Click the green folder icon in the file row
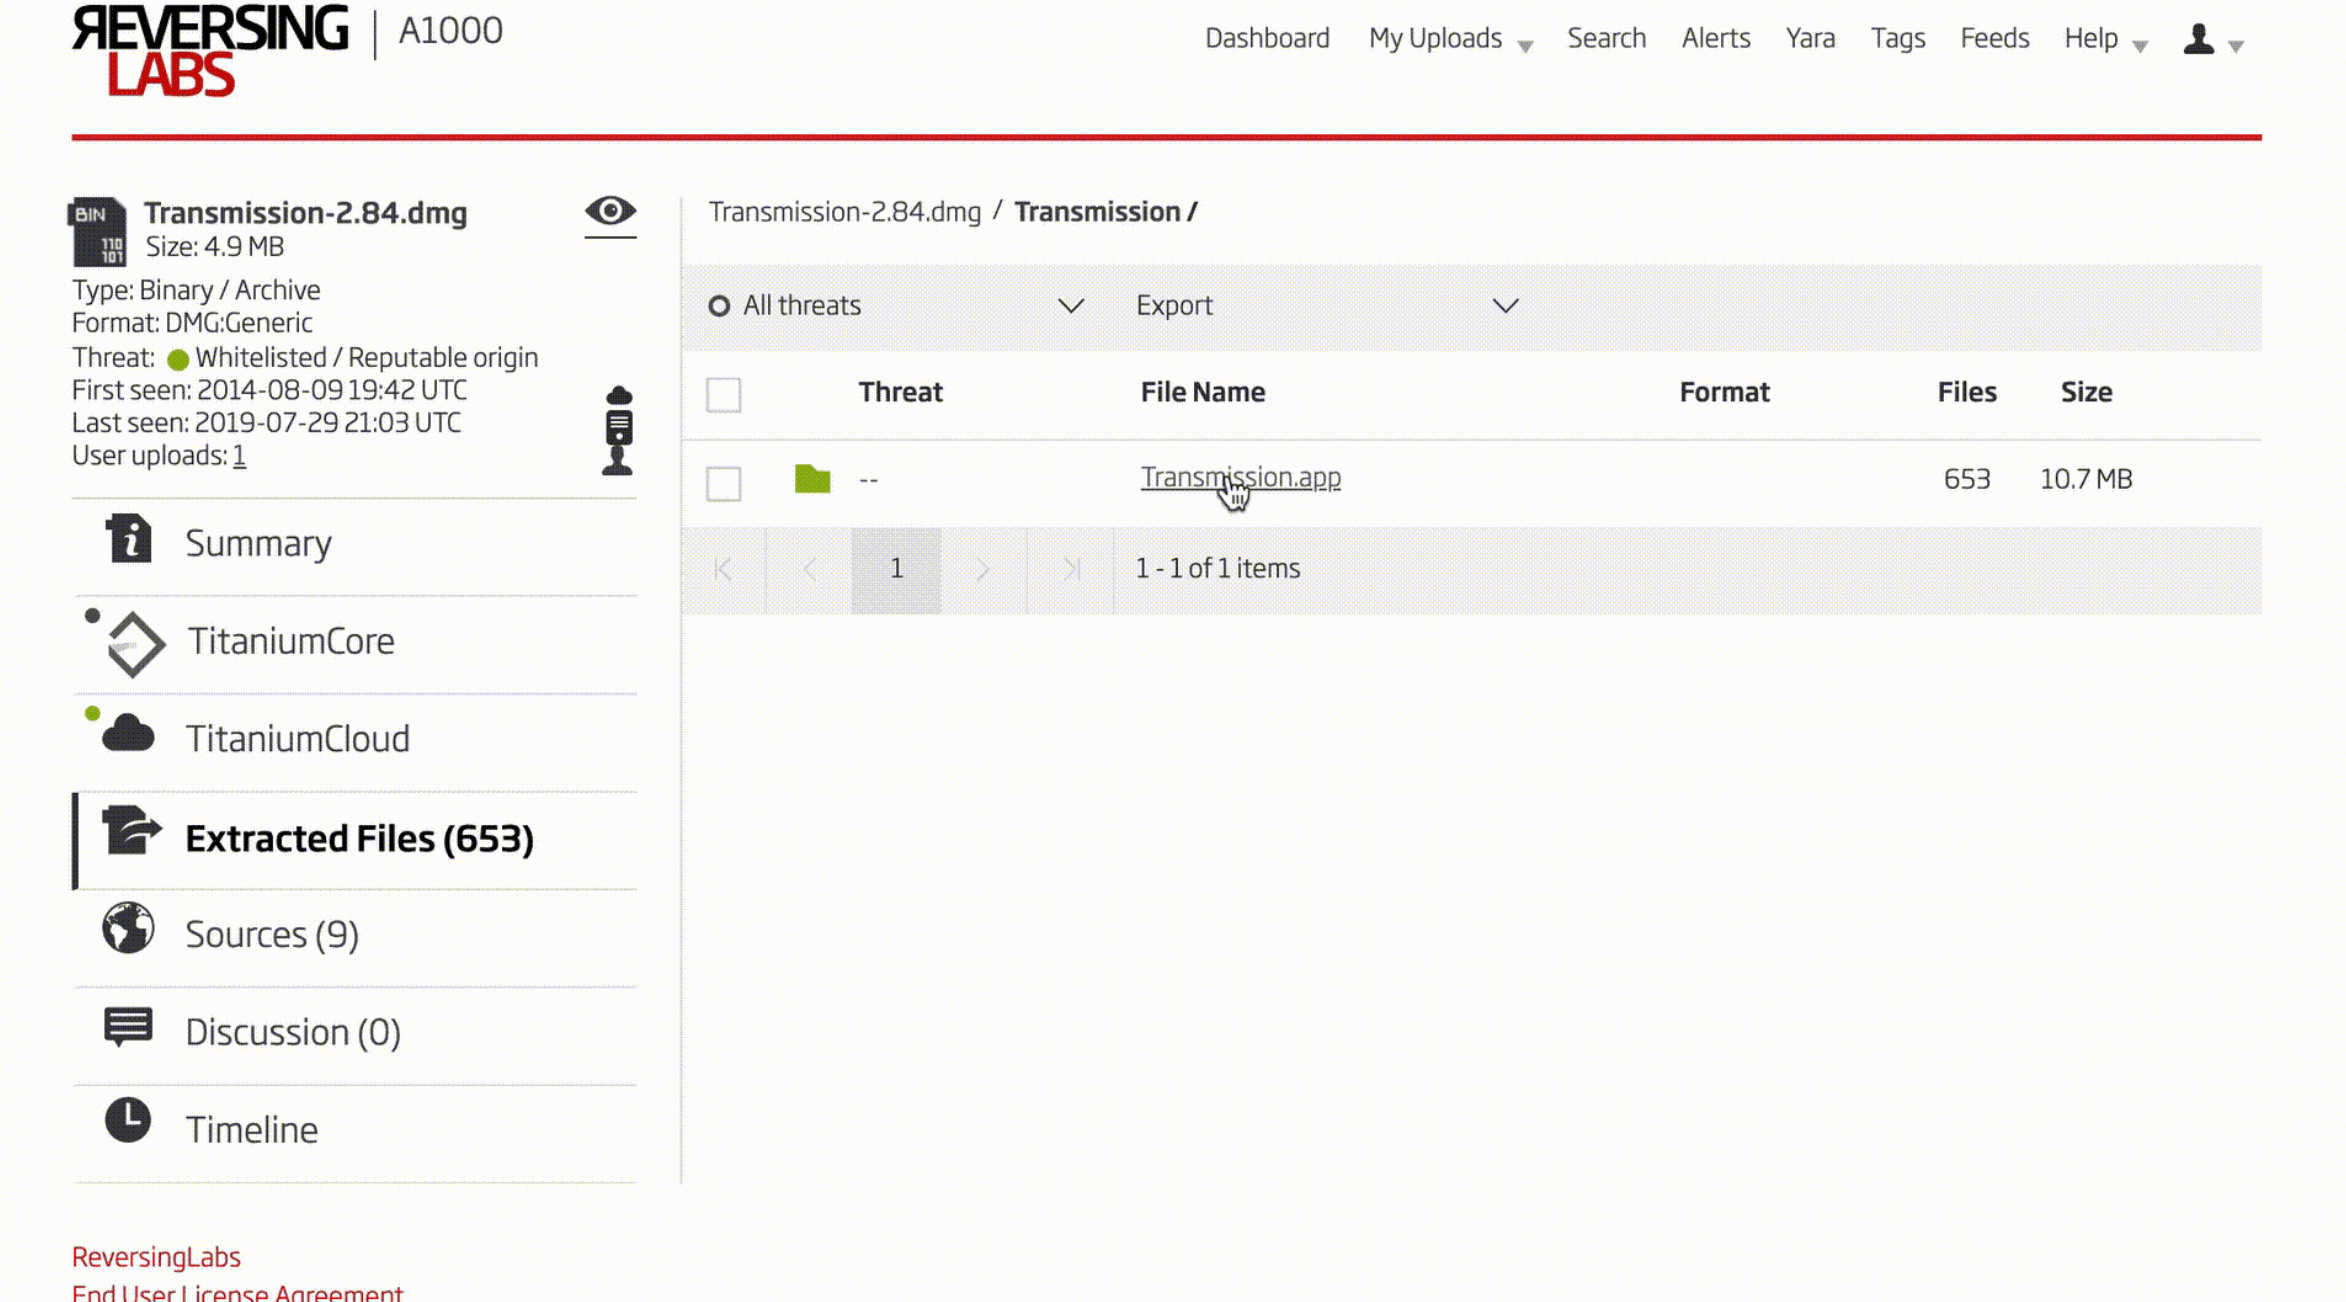2346x1302 pixels. tap(812, 480)
